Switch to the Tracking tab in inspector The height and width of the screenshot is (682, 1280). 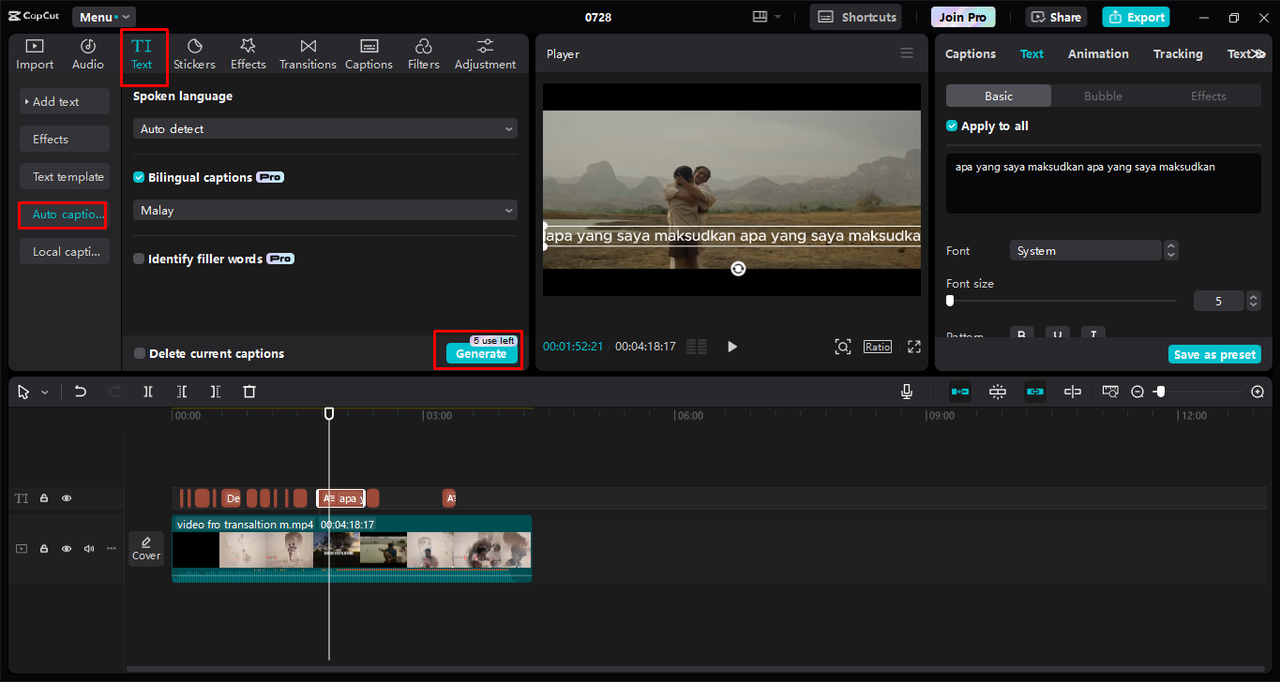coord(1178,54)
